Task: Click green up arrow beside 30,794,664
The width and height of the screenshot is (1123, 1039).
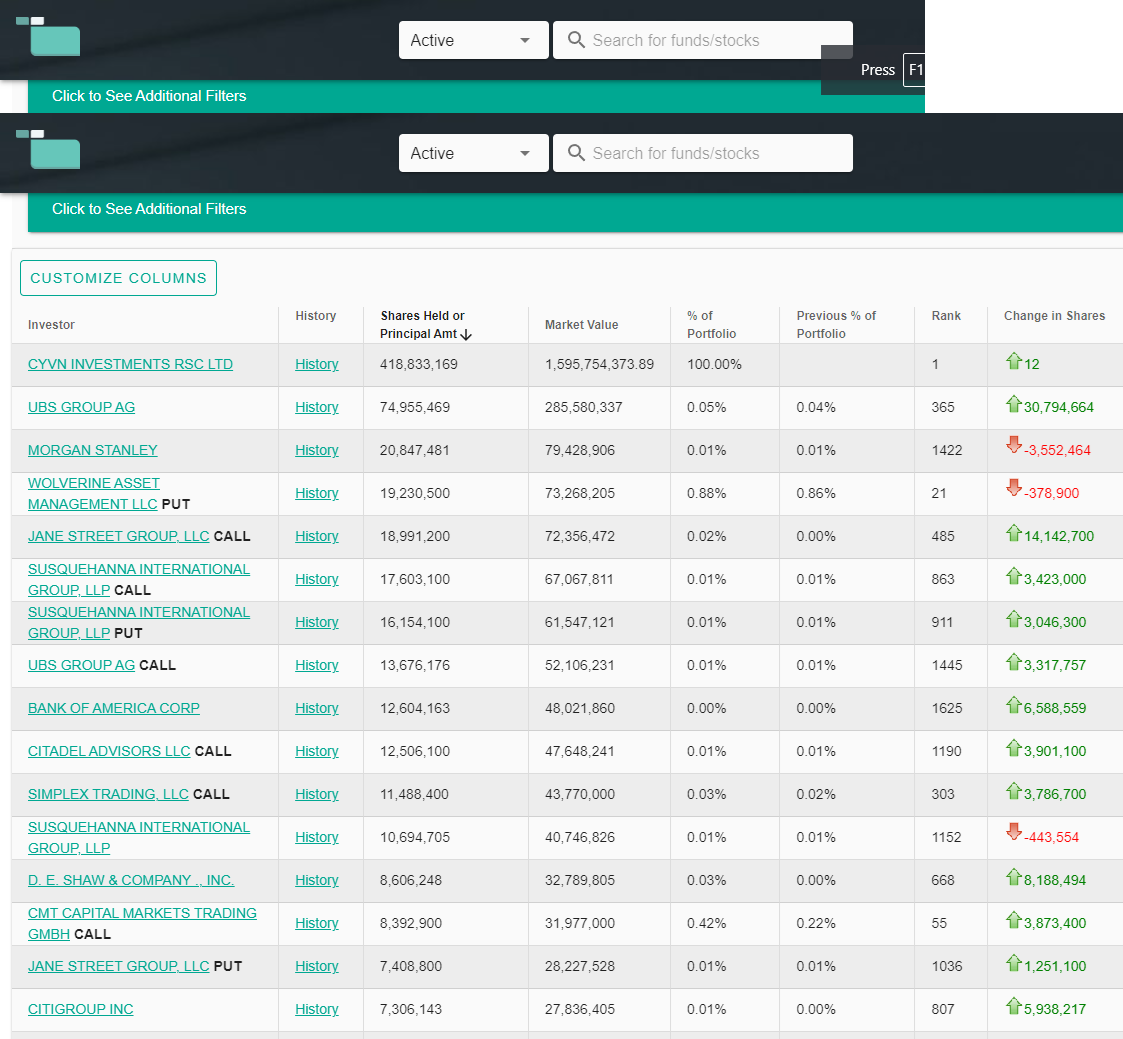Action: pyautogui.click(x=1013, y=404)
